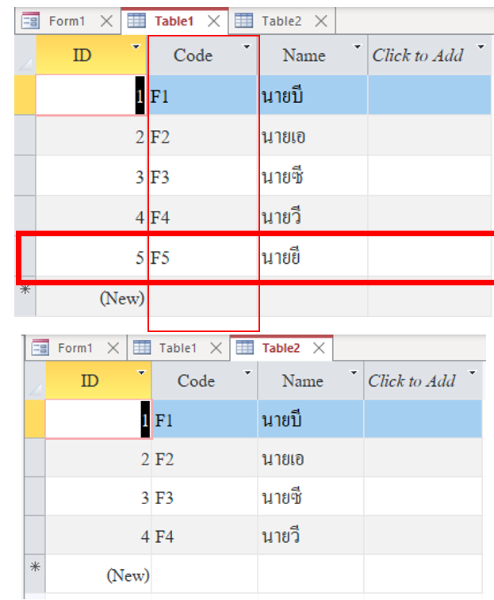Click the Form1 form icon in upper tab bar
The height and width of the screenshot is (600, 494).
coord(30,21)
